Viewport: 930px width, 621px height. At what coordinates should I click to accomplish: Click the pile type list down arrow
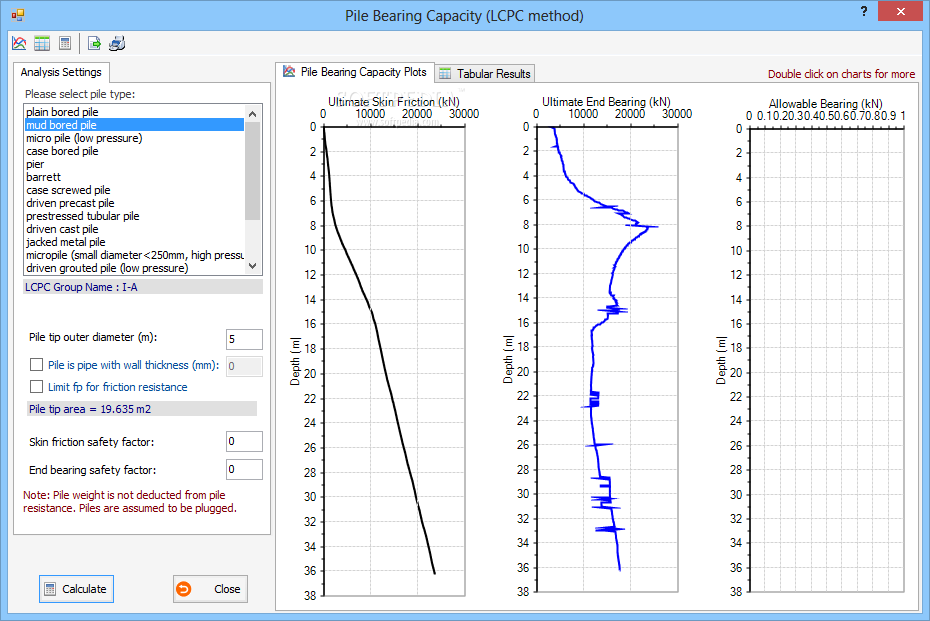[x=253, y=266]
